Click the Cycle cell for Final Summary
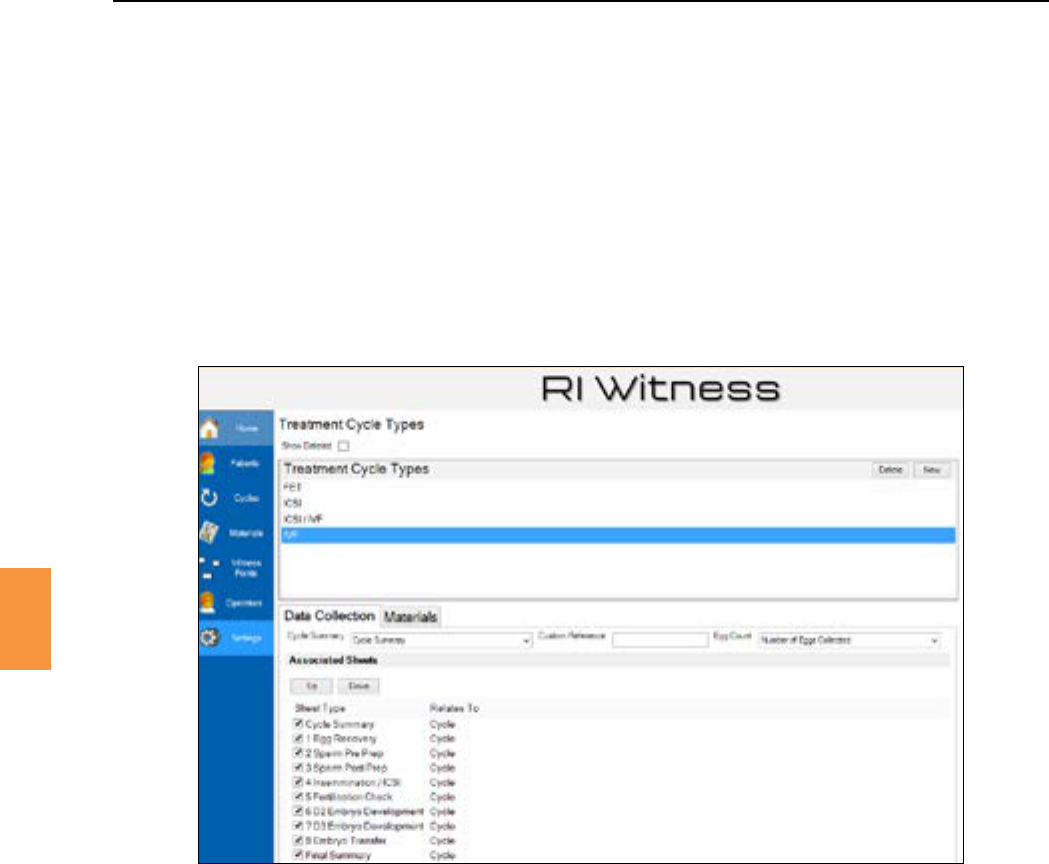The image size is (1049, 864). tap(442, 855)
